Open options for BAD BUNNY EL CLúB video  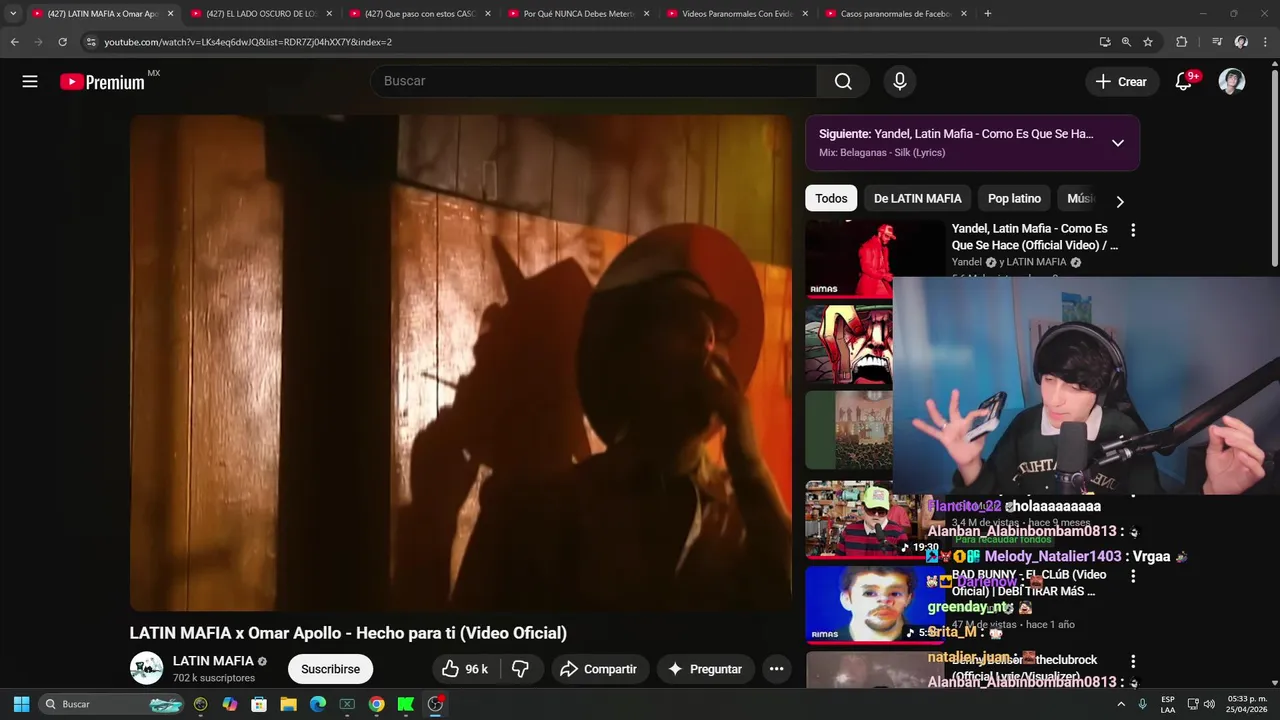tap(1133, 576)
